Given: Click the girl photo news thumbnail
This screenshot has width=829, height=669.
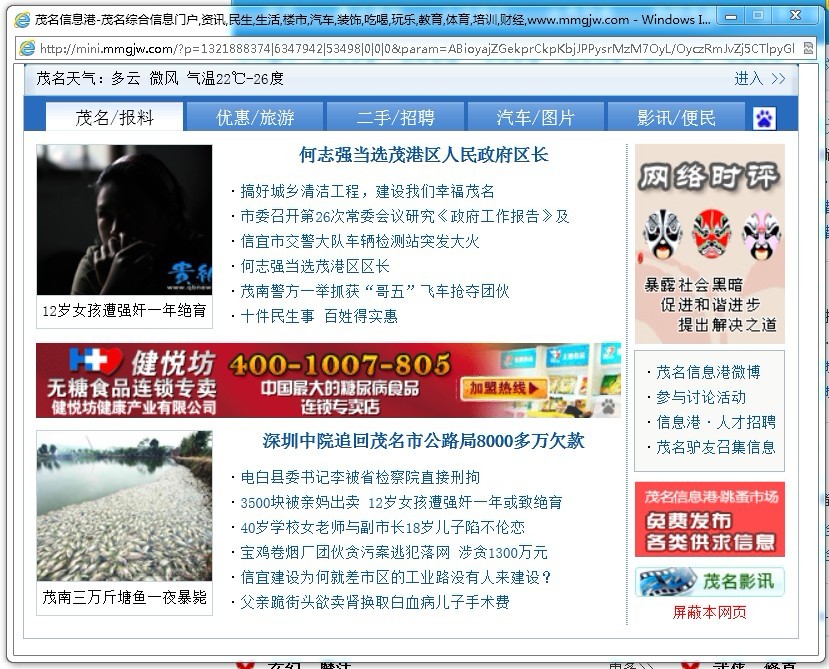Looking at the screenshot, I should point(124,220).
